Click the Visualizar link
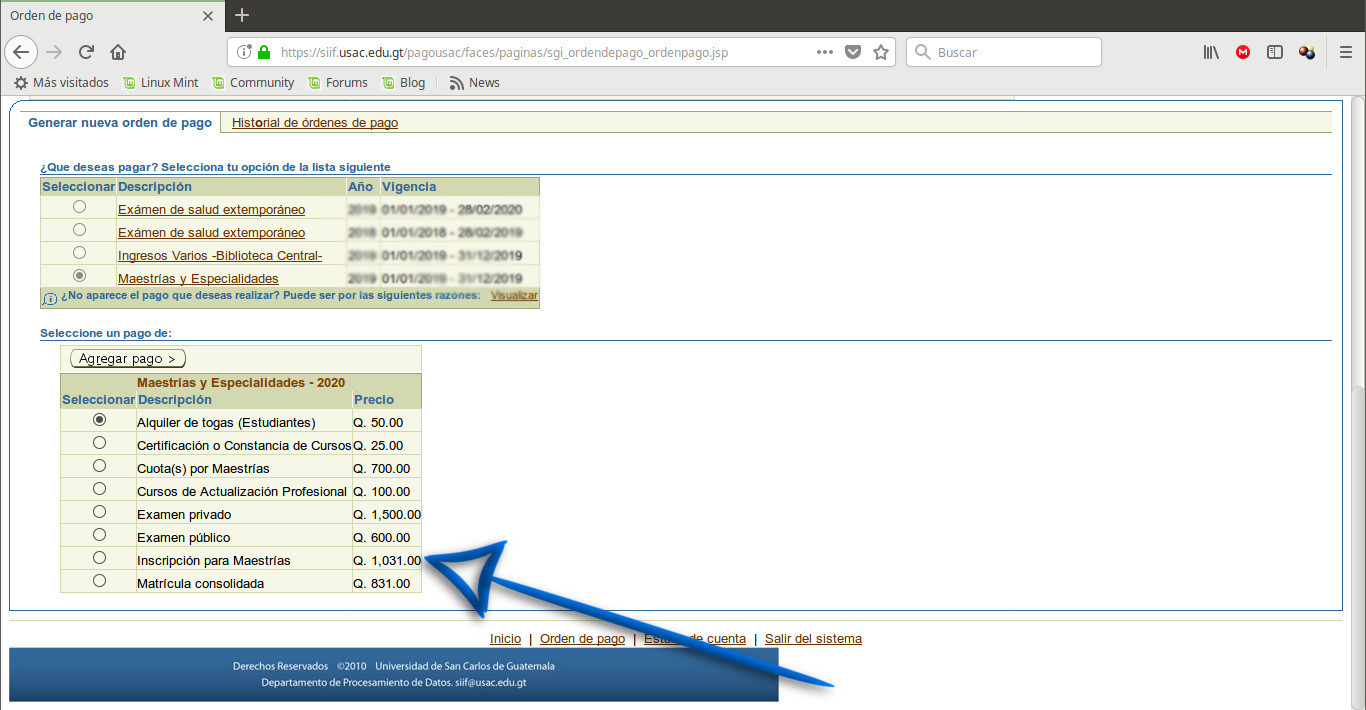The width and height of the screenshot is (1366, 710). 514,296
